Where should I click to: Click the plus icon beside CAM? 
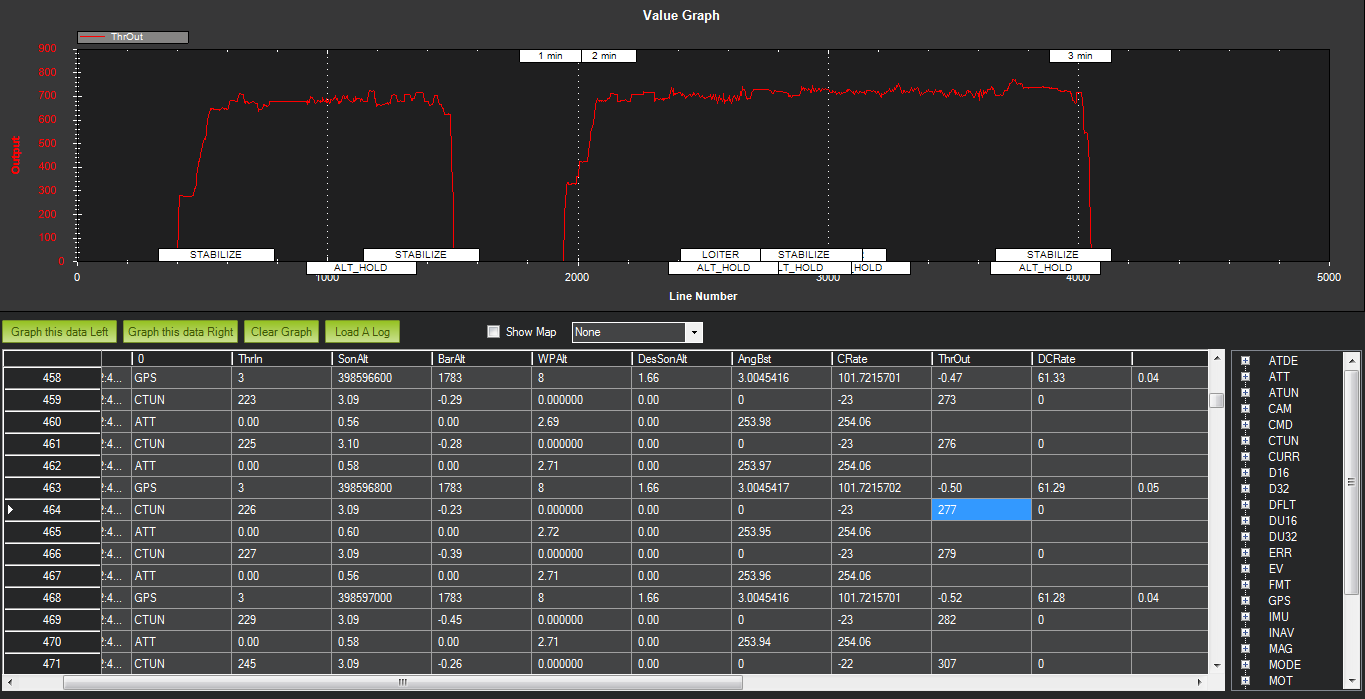(x=1245, y=409)
